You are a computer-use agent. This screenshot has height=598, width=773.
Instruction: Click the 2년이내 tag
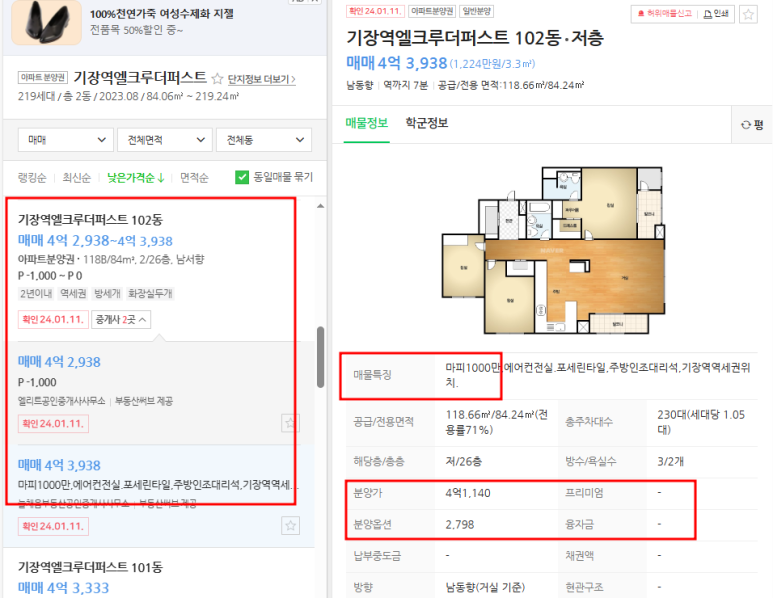click(36, 294)
